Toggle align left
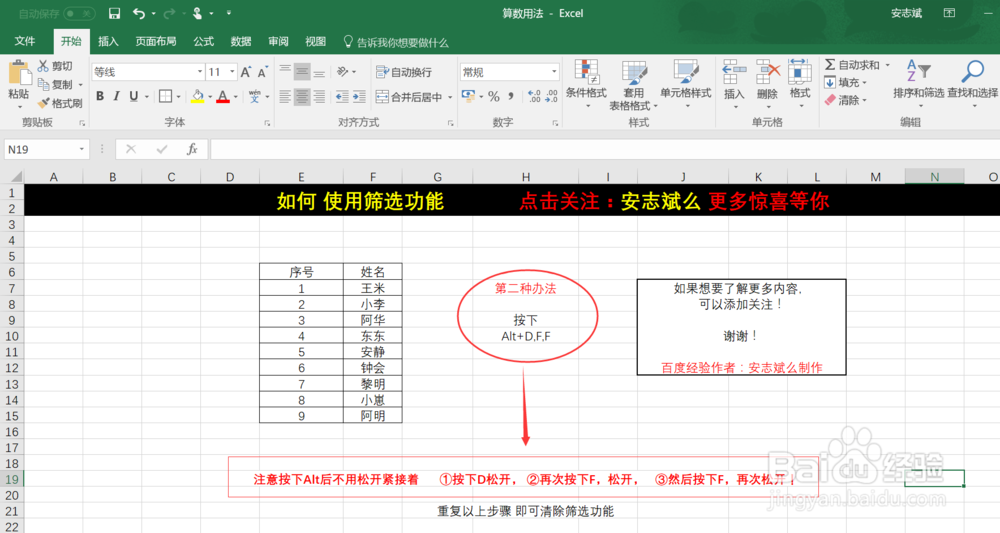Screen dimensions: 1000x533 (285, 97)
